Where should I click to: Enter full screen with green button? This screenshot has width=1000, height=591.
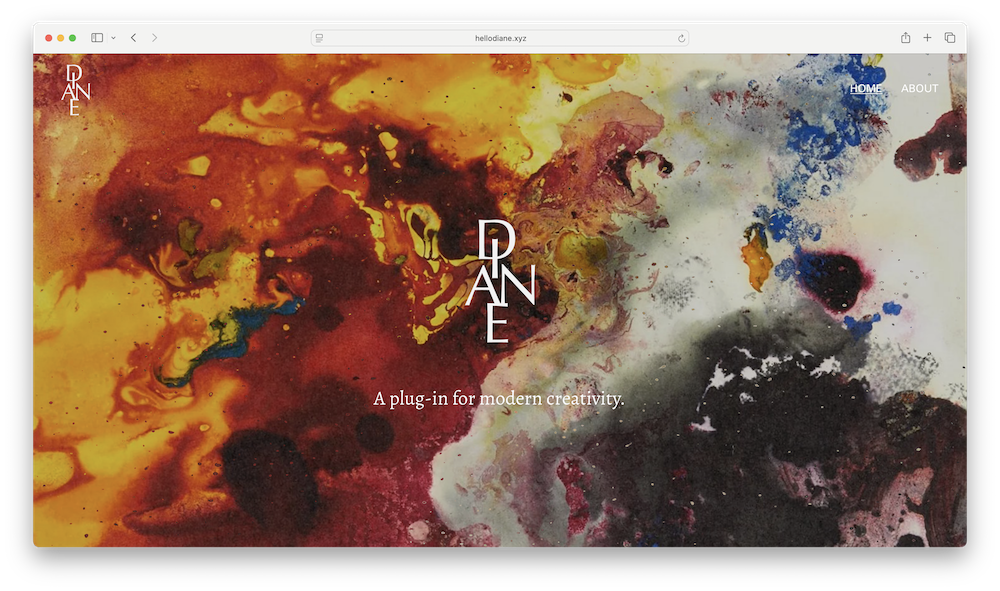coord(73,38)
